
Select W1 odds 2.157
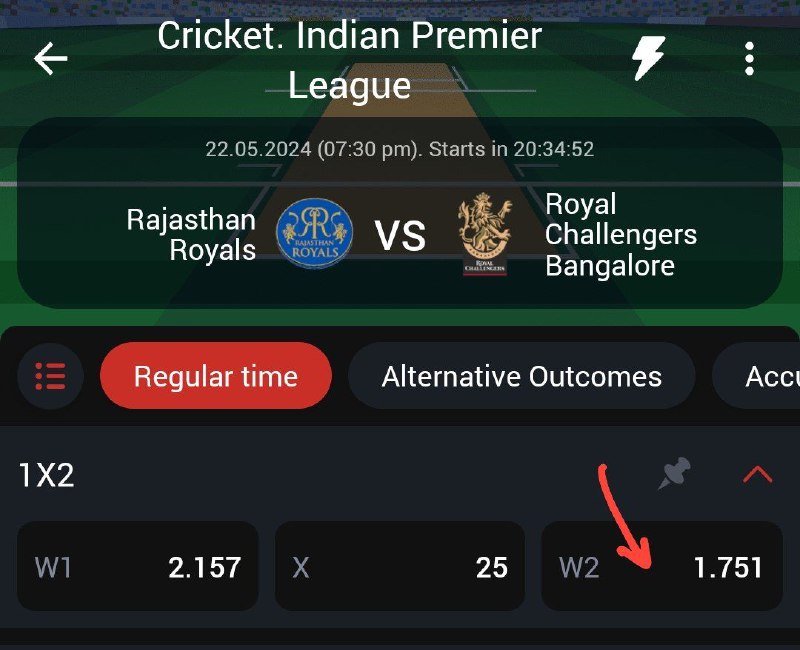138,566
